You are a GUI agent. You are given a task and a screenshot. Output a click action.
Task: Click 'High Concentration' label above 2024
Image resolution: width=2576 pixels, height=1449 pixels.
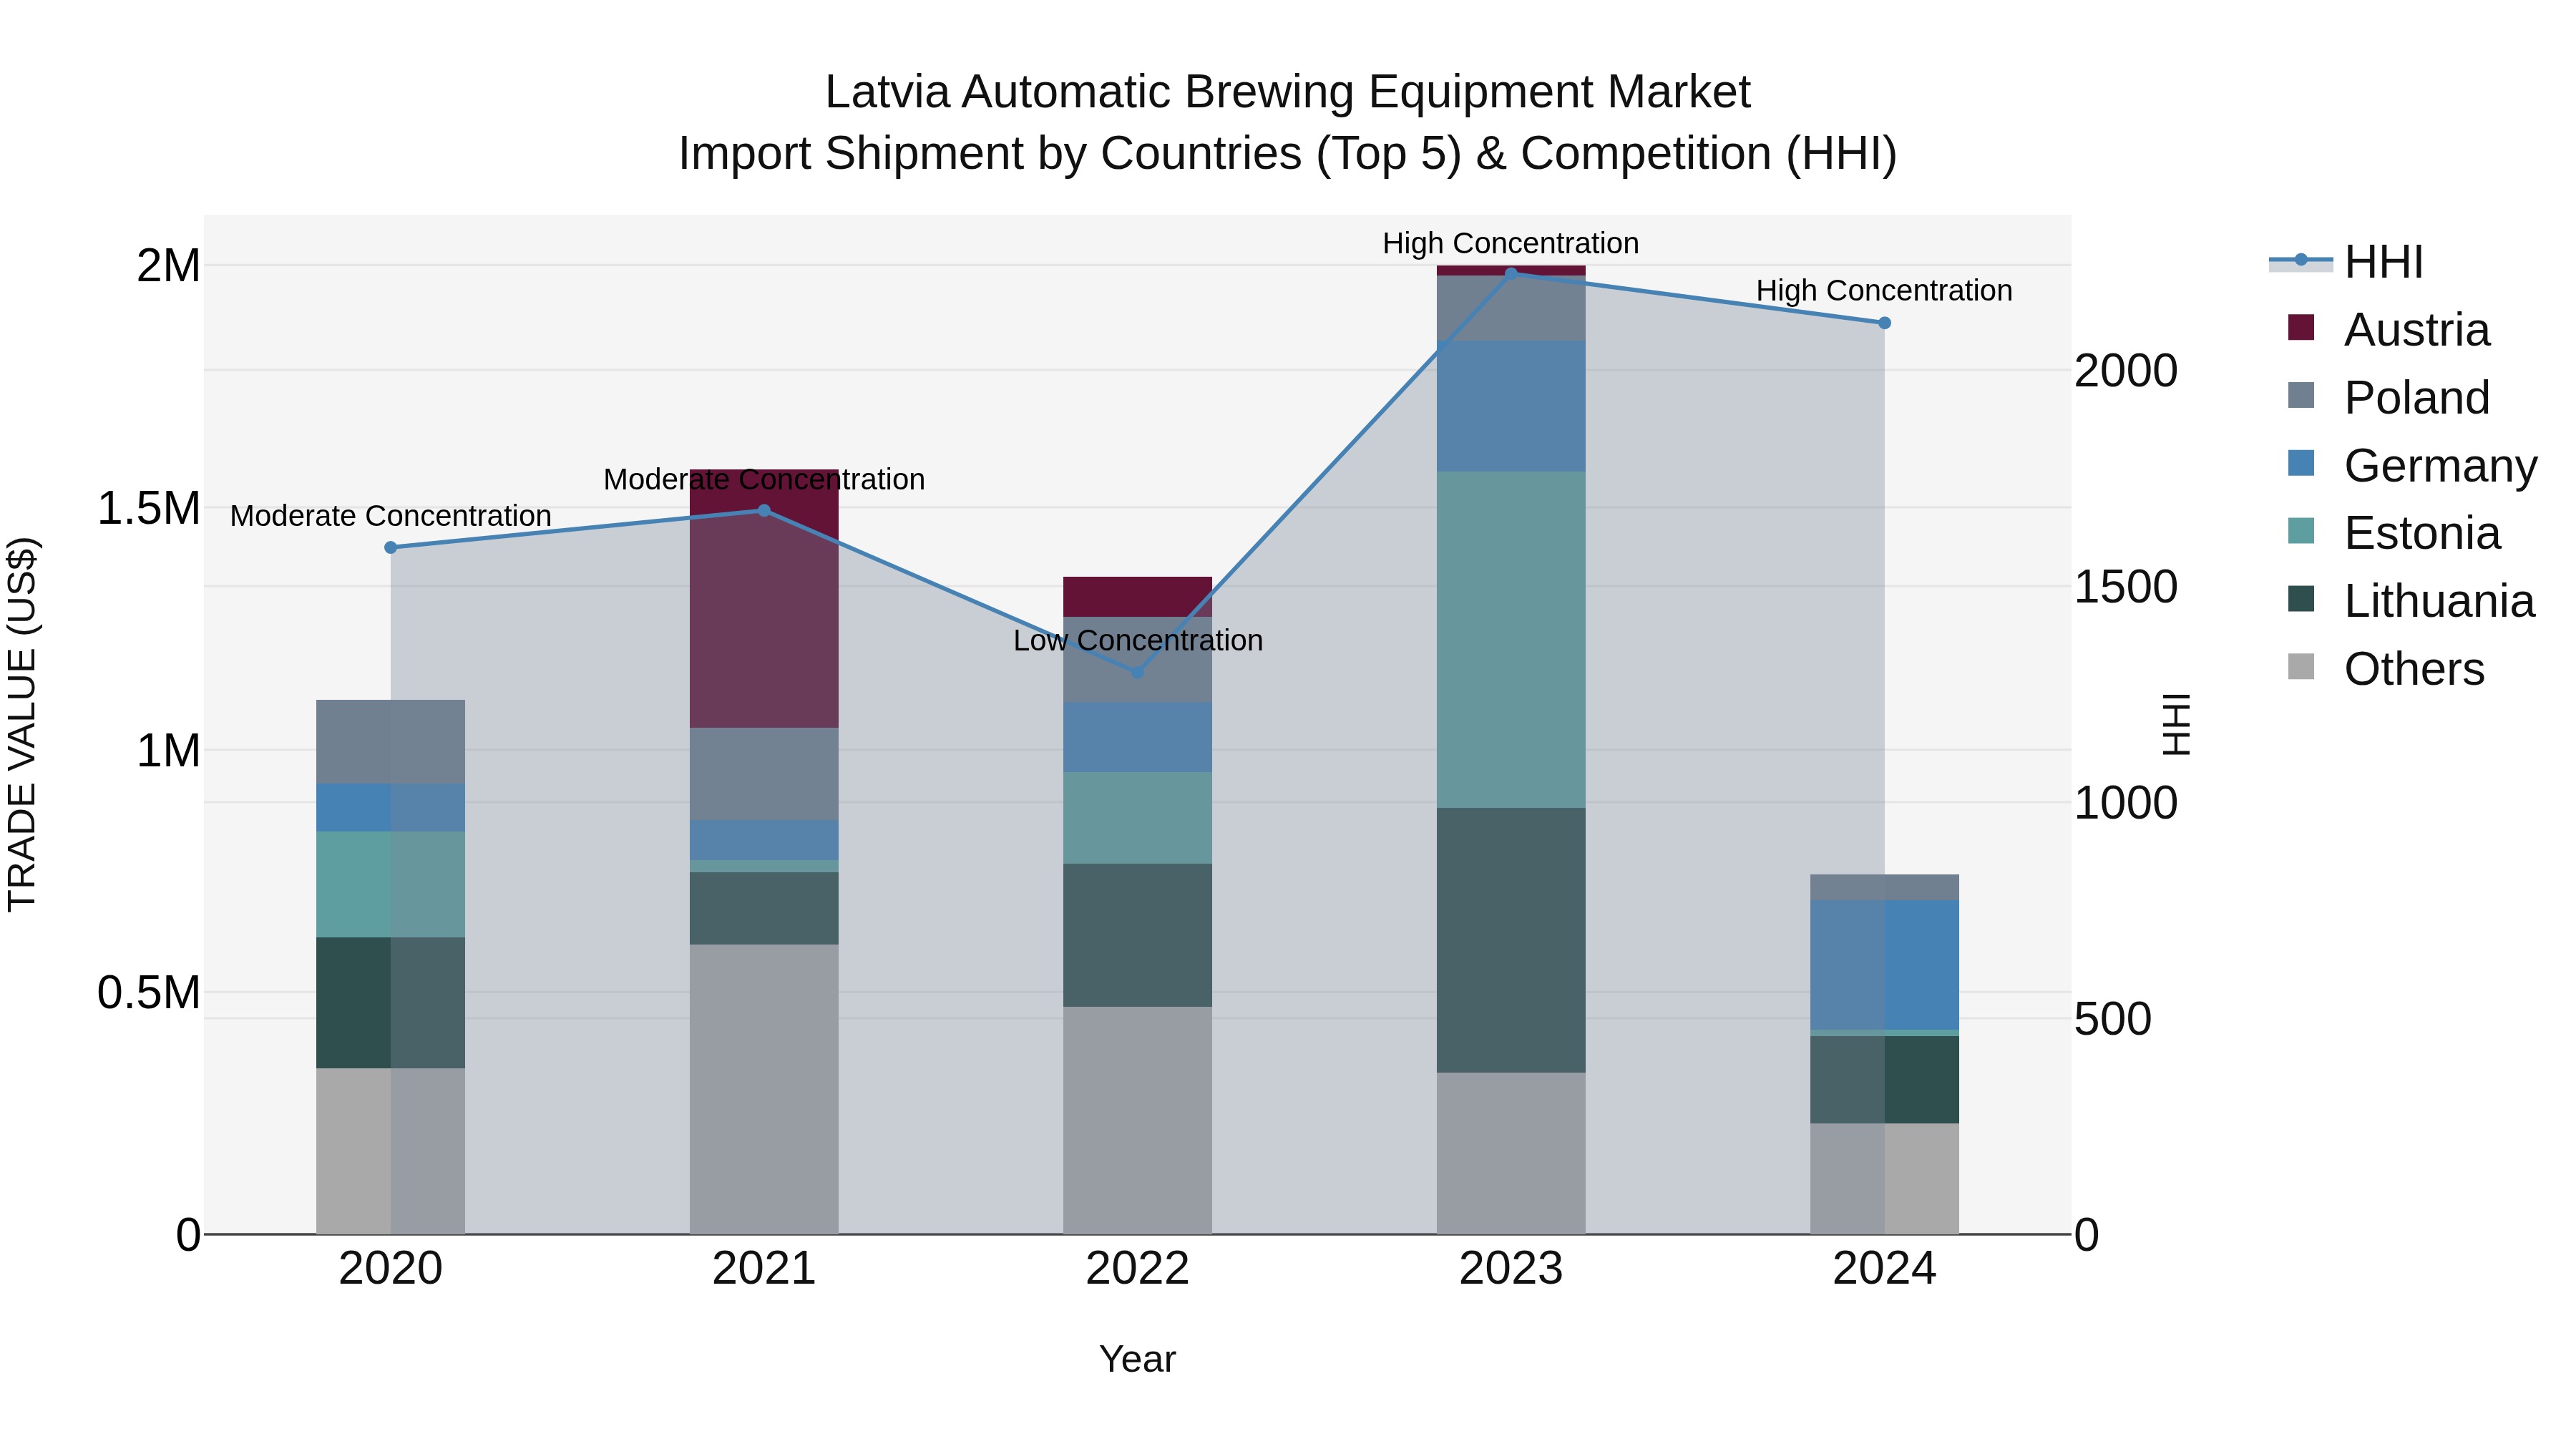(x=1884, y=291)
